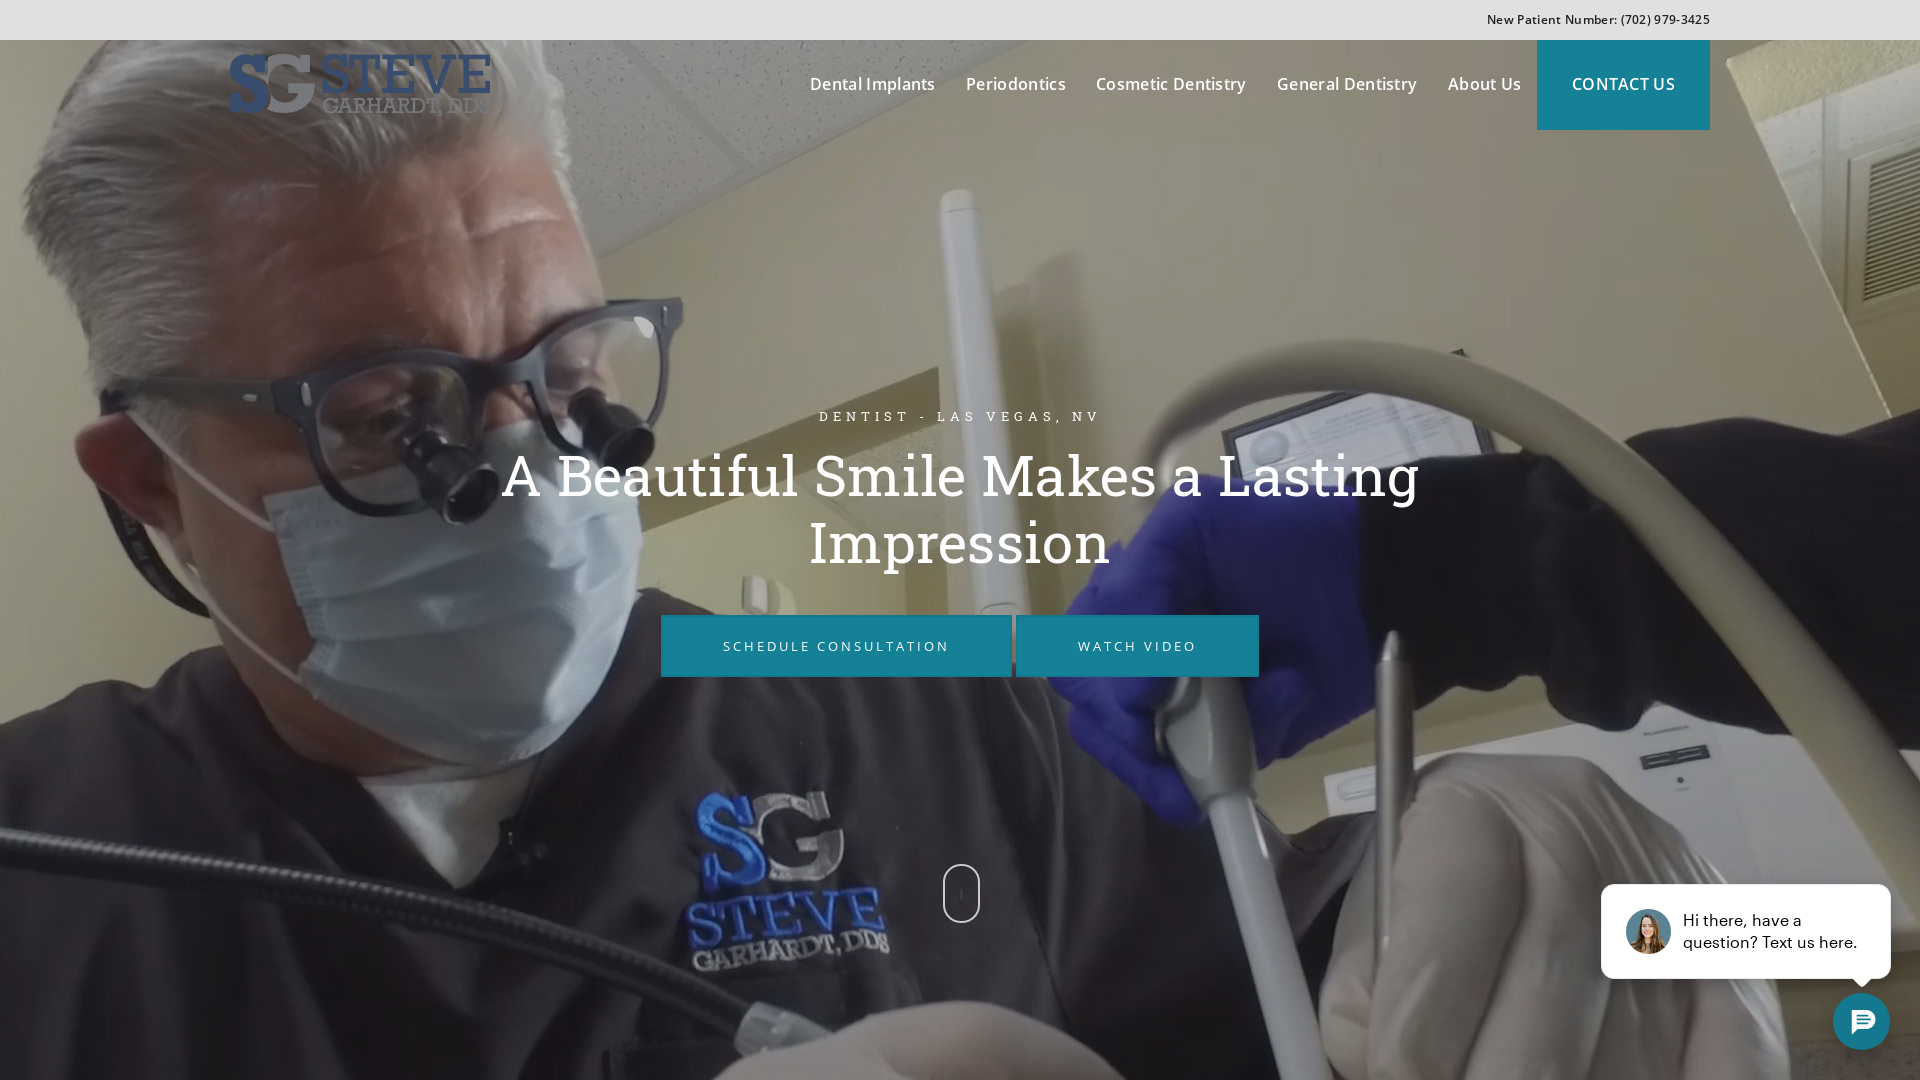Click the Steve Garhardt DDS header logo
The height and width of the screenshot is (1080, 1920).
(360, 84)
